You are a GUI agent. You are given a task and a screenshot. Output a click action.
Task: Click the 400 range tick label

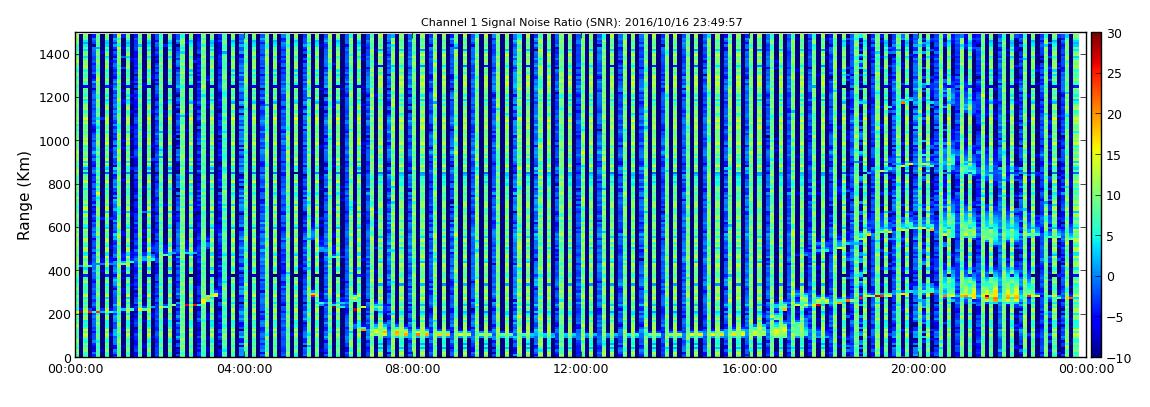pos(59,271)
